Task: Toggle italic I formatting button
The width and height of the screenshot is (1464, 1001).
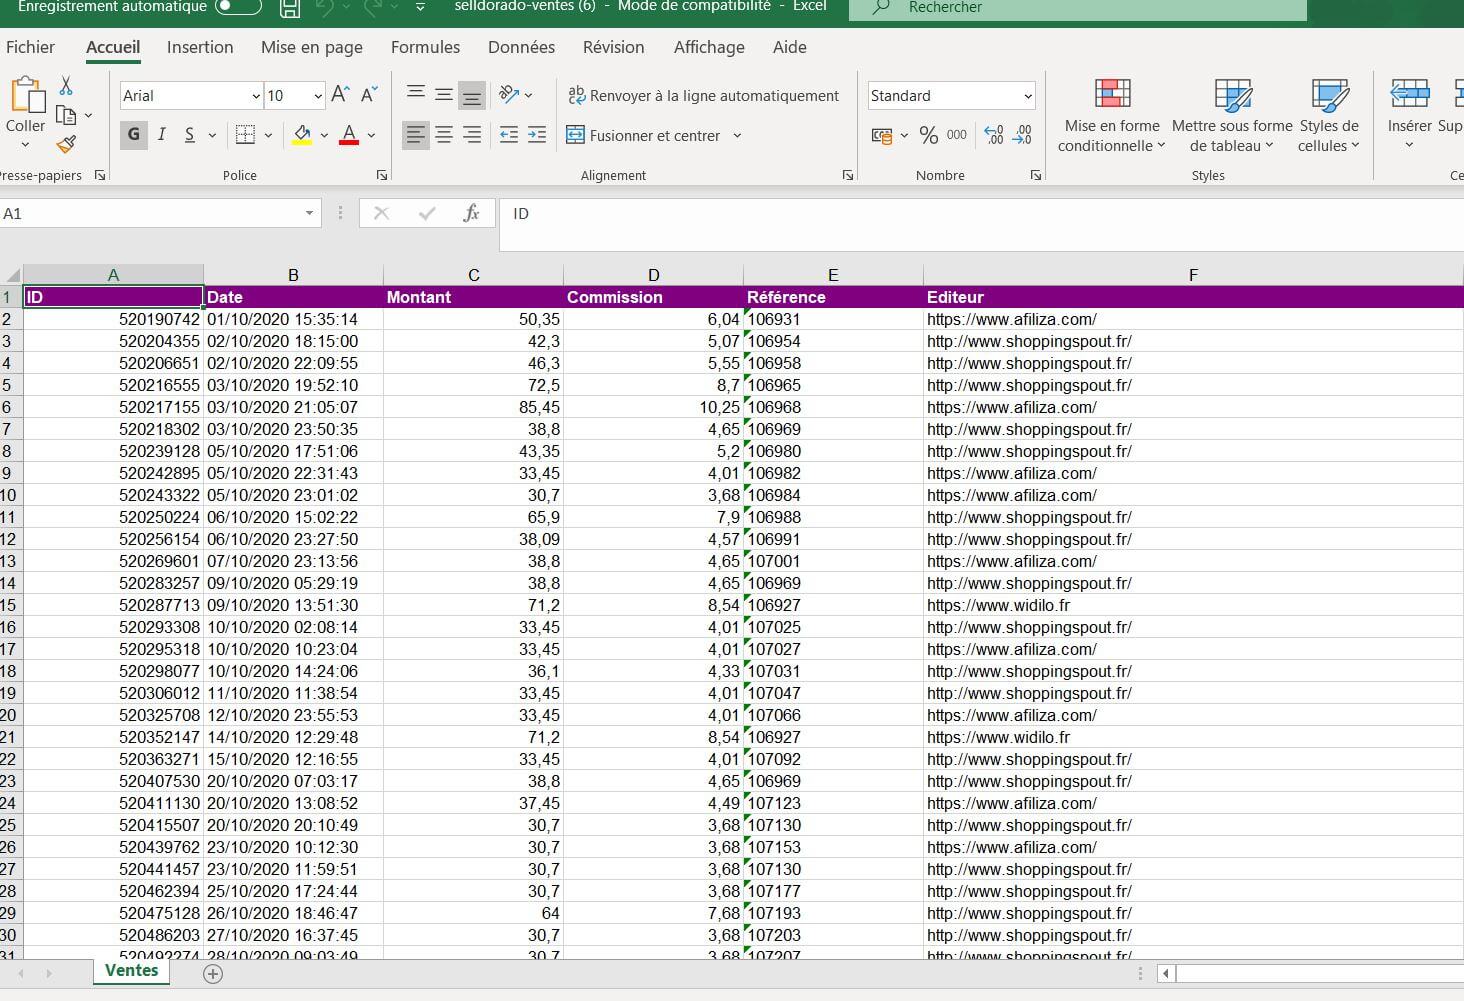Action: (x=162, y=135)
